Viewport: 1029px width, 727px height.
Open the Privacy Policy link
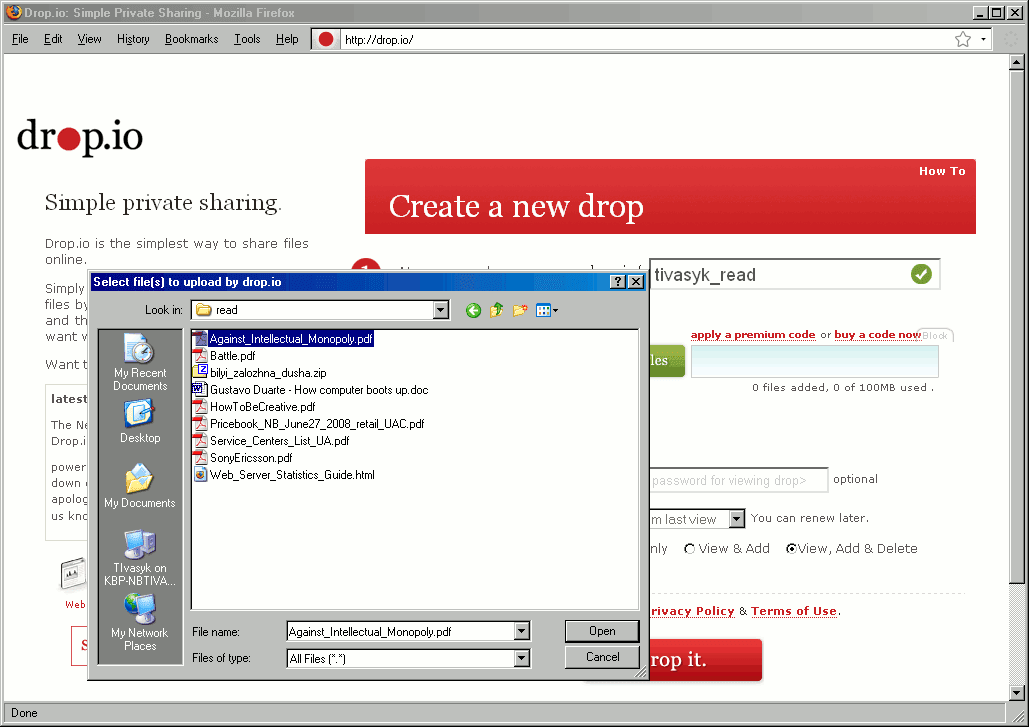click(692, 611)
